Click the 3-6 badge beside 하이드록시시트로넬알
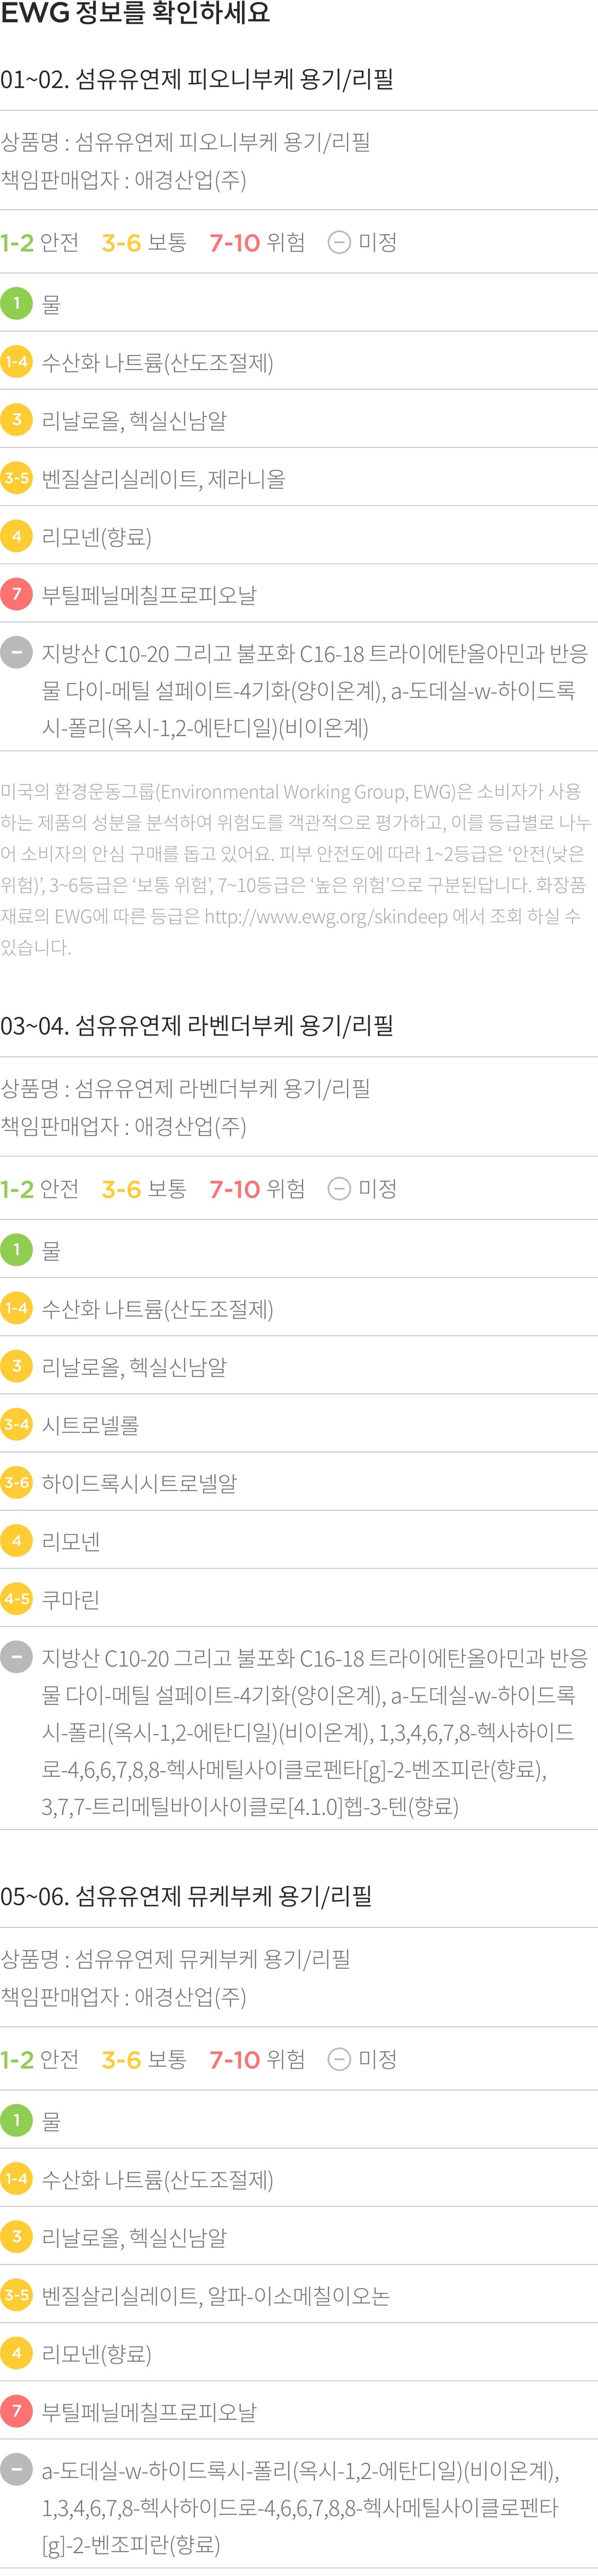Image resolution: width=598 pixels, height=2576 pixels. click(16, 1482)
